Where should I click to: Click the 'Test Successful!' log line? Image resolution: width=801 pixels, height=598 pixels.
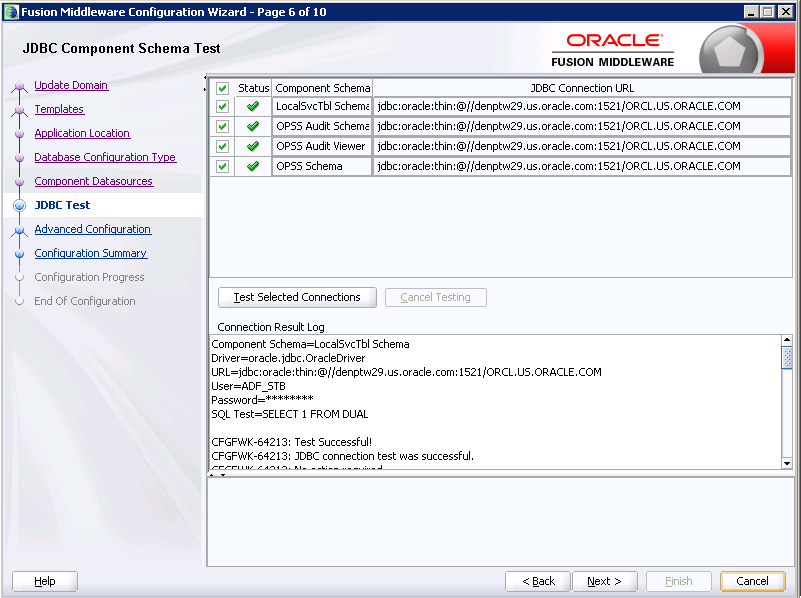click(292, 442)
